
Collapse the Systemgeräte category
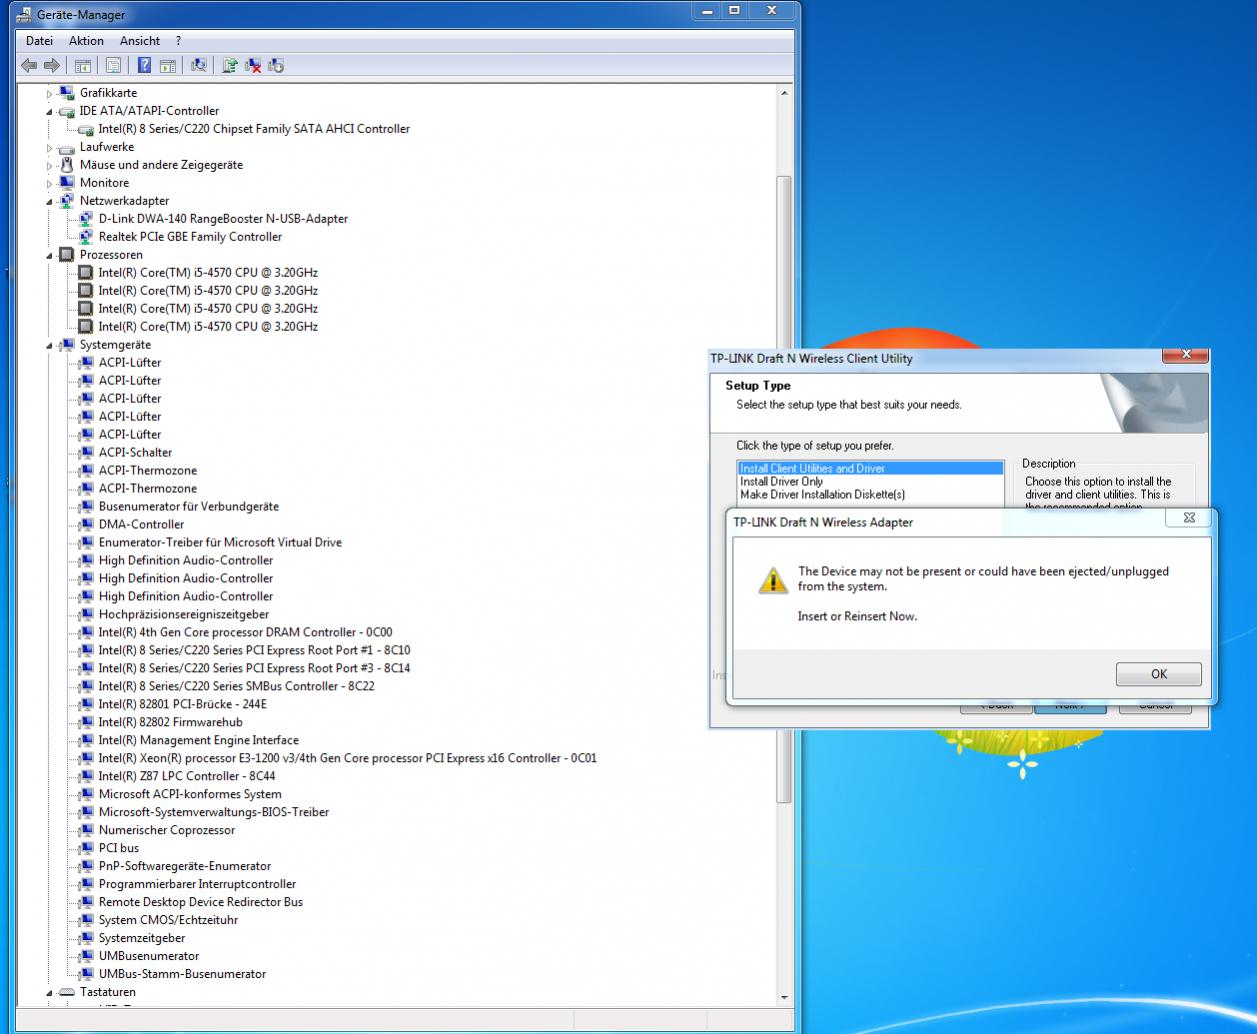pos(49,345)
